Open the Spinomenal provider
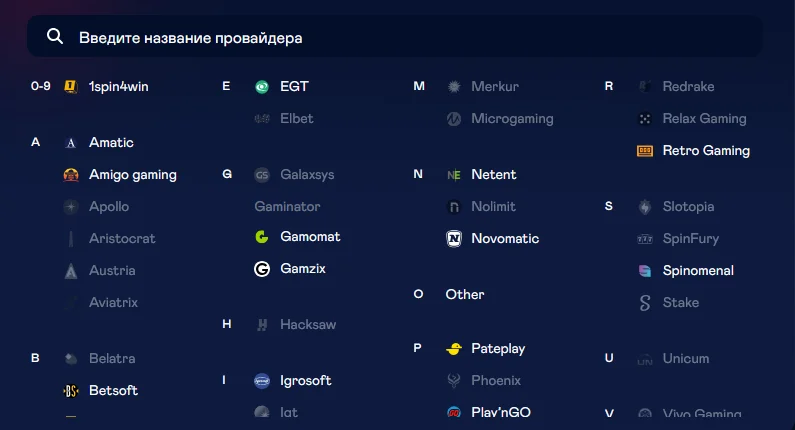795x430 pixels. point(698,271)
